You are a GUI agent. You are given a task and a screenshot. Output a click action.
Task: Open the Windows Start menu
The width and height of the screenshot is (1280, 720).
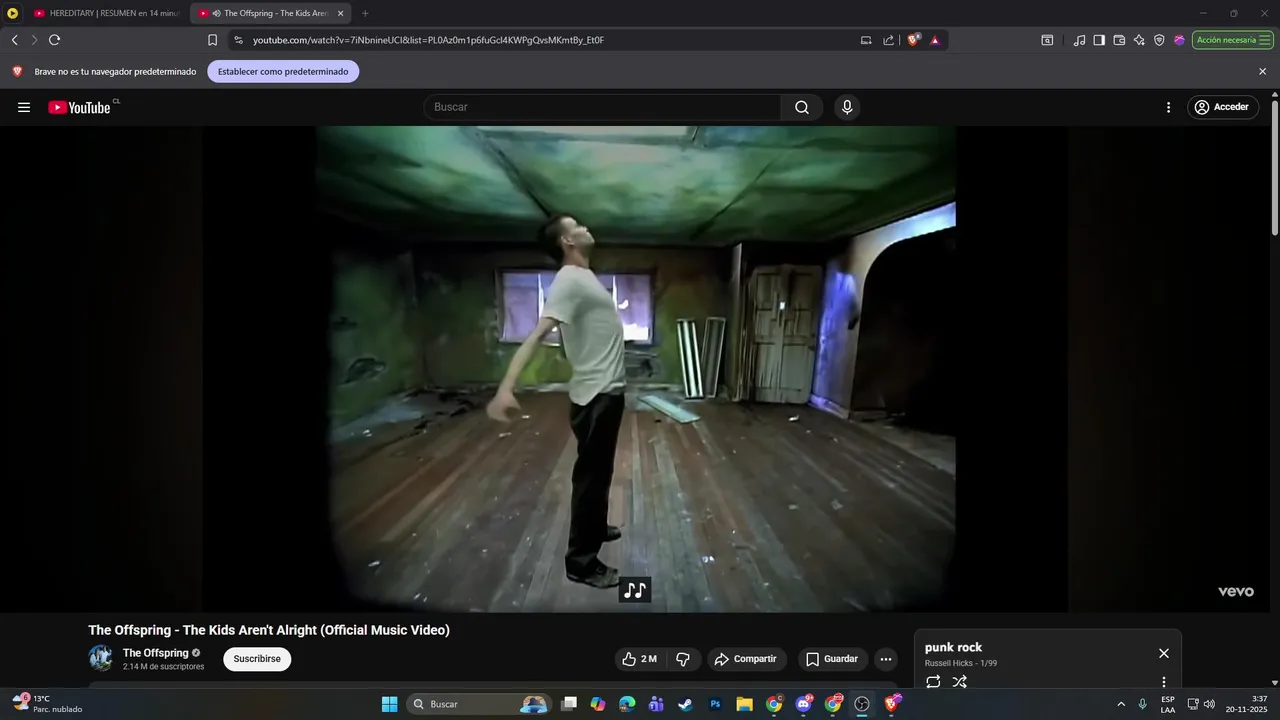coord(389,704)
